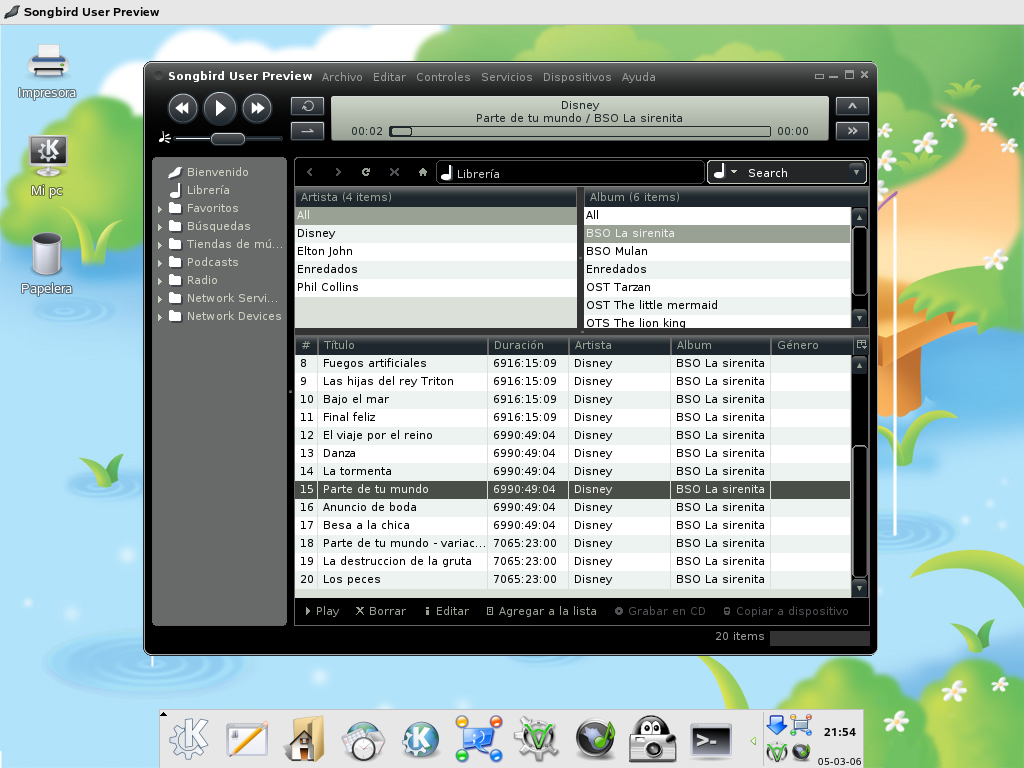Open the search type note dropdown
This screenshot has width=1024, height=768.
725,172
